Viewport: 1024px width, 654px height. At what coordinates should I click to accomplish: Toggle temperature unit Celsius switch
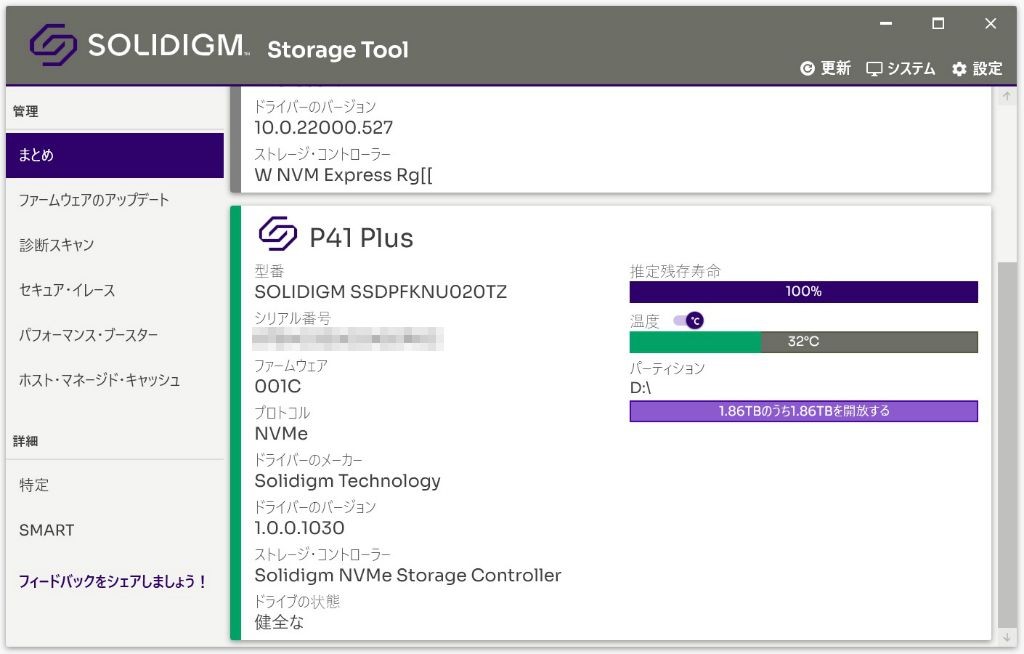point(688,320)
